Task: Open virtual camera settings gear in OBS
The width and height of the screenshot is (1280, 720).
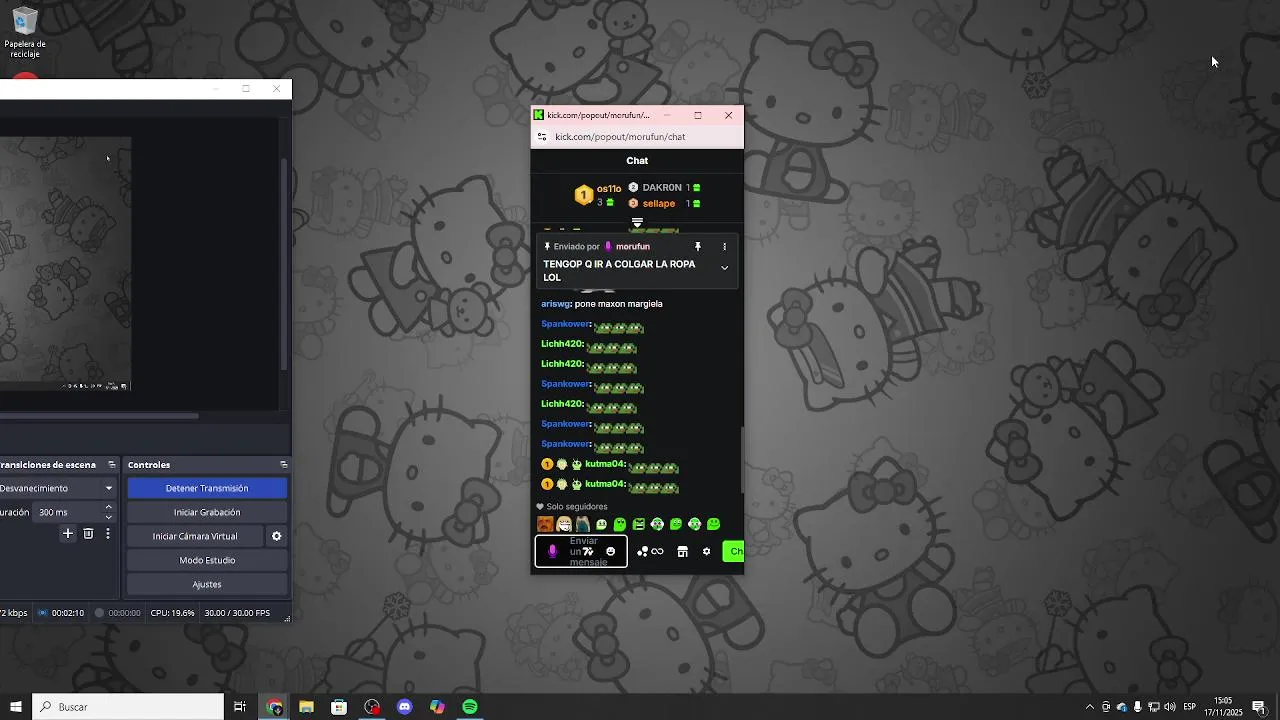Action: pos(277,536)
